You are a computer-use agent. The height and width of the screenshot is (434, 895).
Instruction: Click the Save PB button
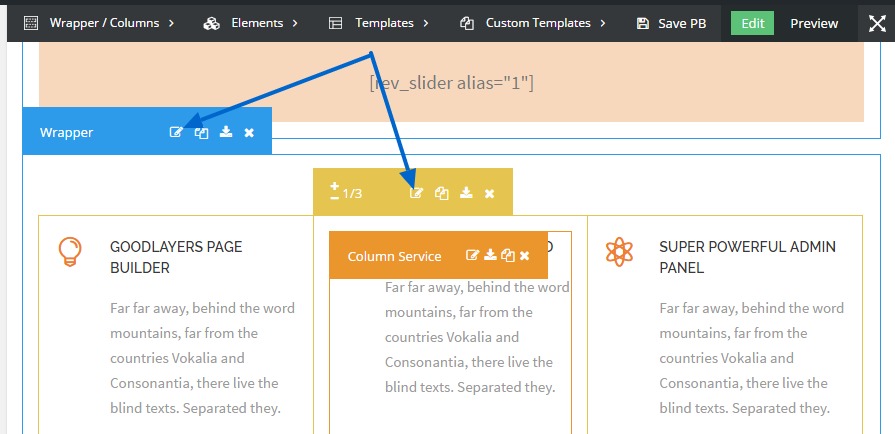click(671, 23)
